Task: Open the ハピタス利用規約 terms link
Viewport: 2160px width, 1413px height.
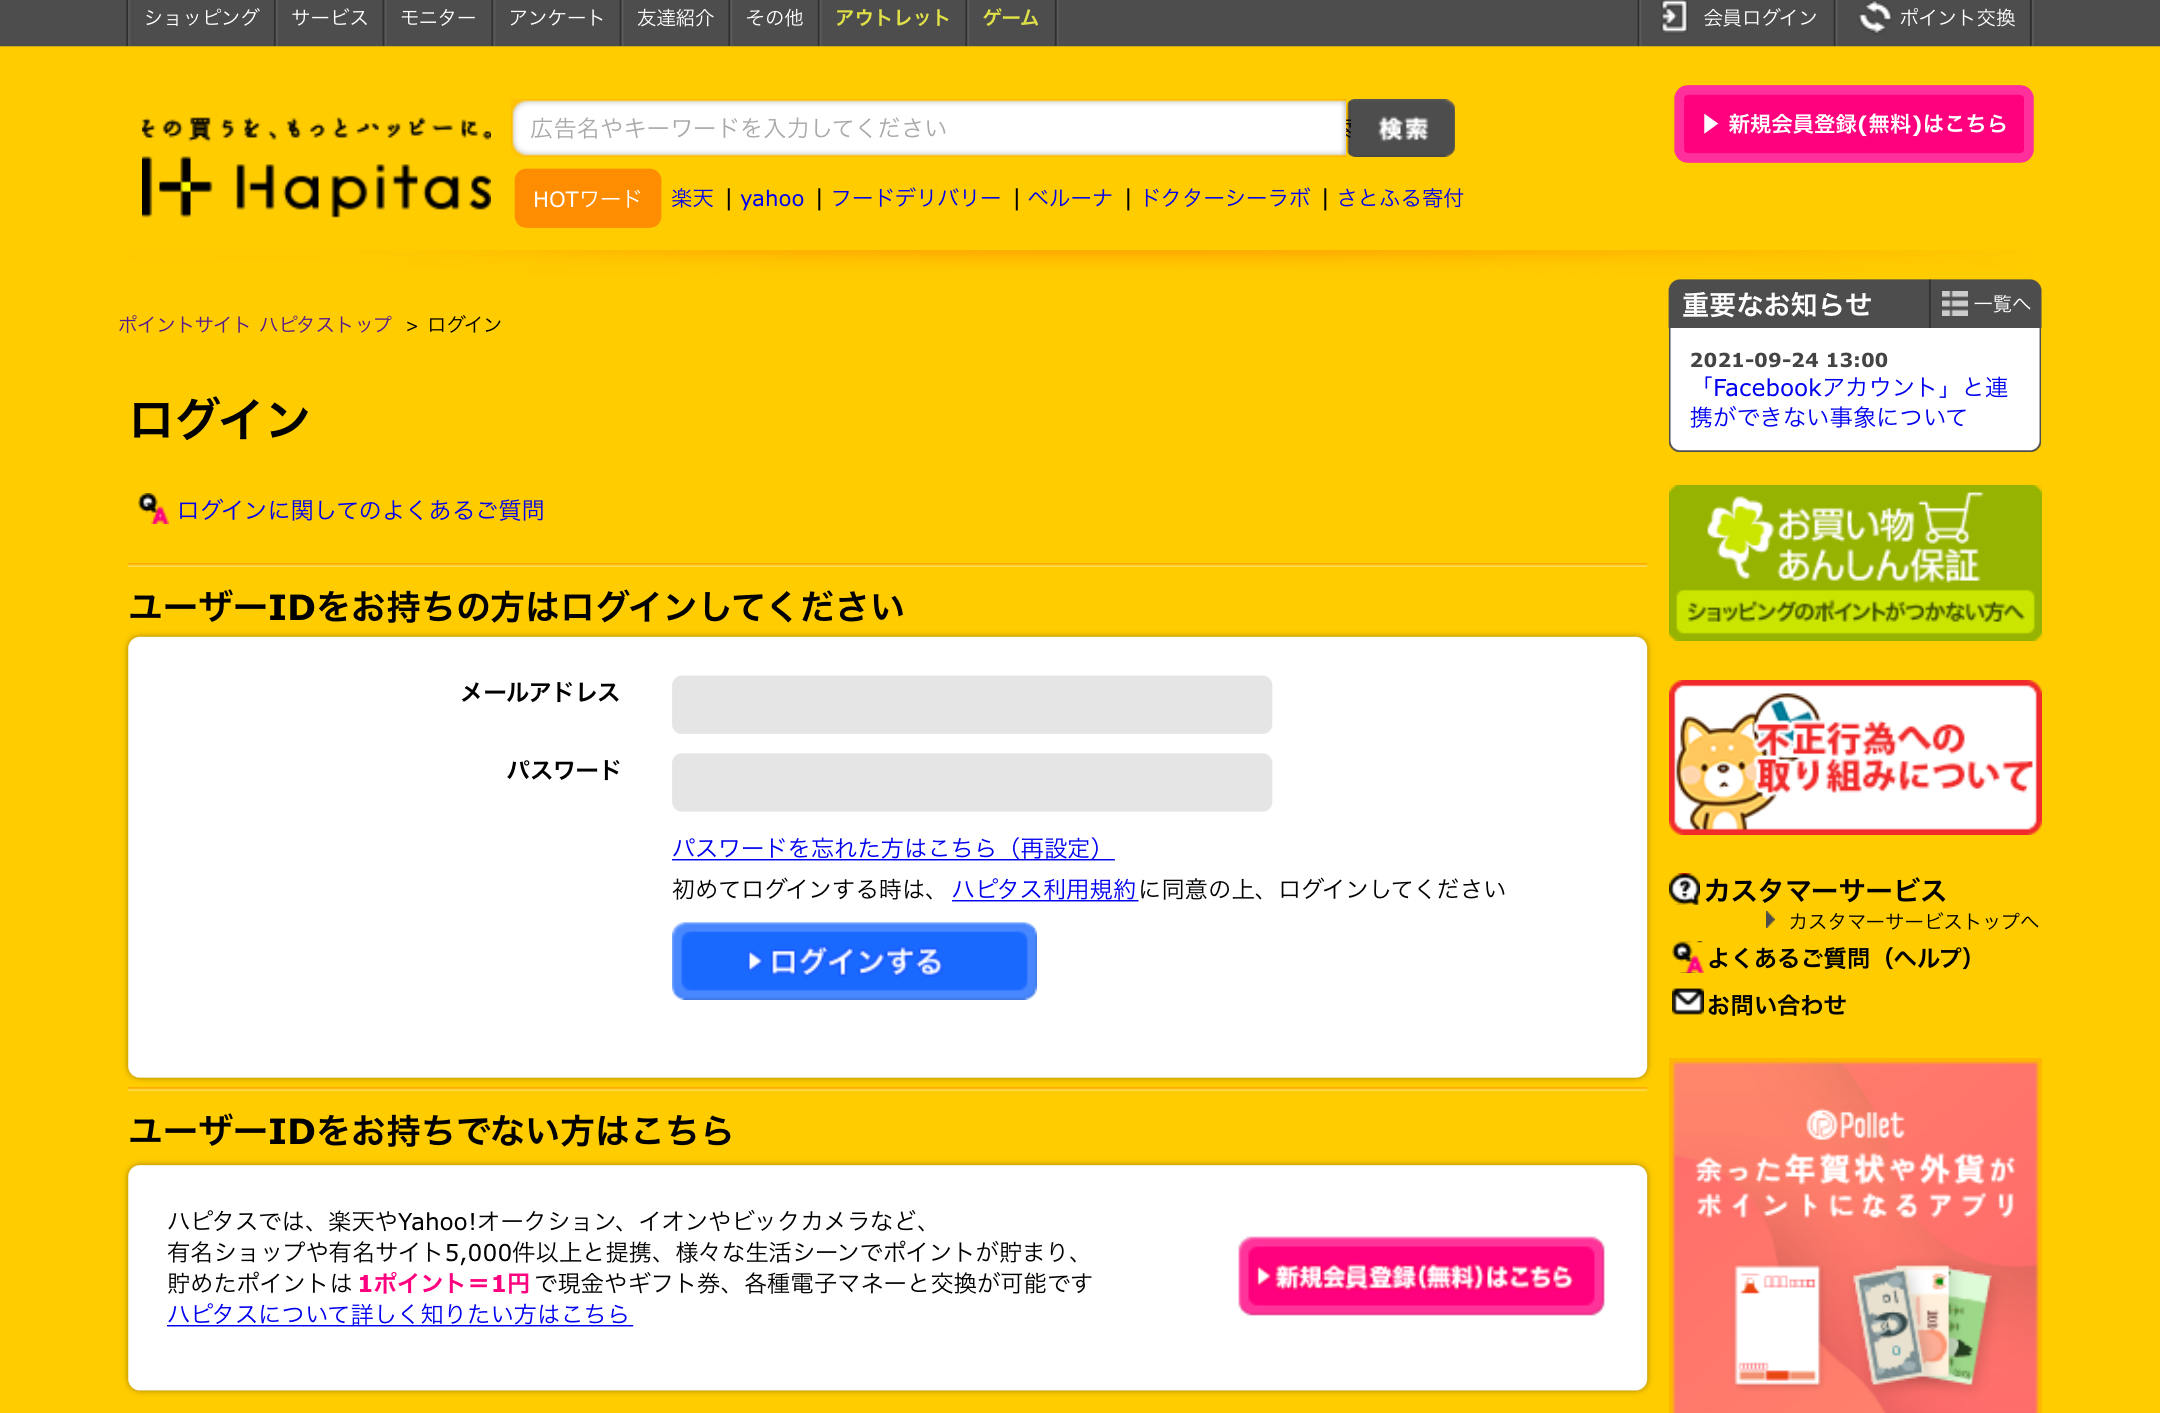Action: click(x=1044, y=889)
